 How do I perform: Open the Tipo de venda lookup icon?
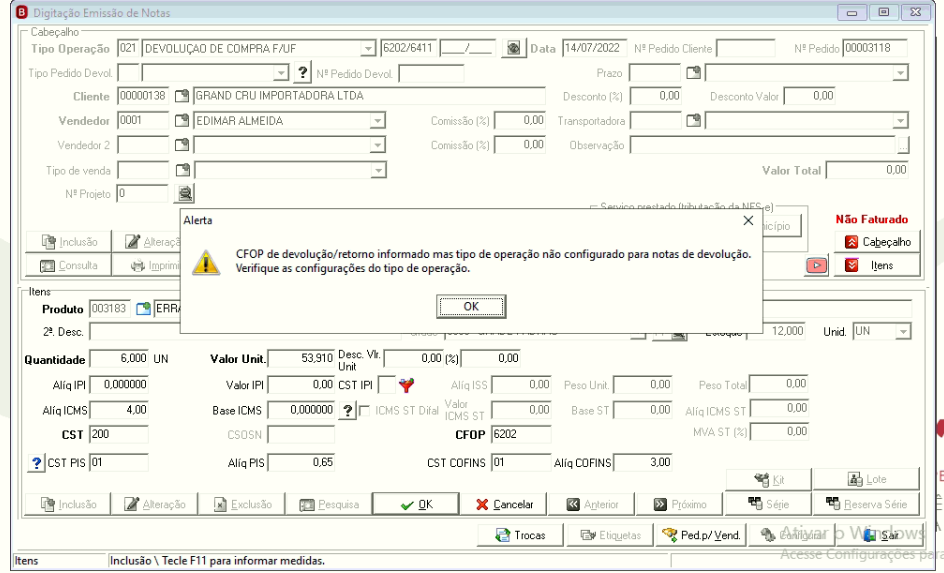click(x=182, y=170)
